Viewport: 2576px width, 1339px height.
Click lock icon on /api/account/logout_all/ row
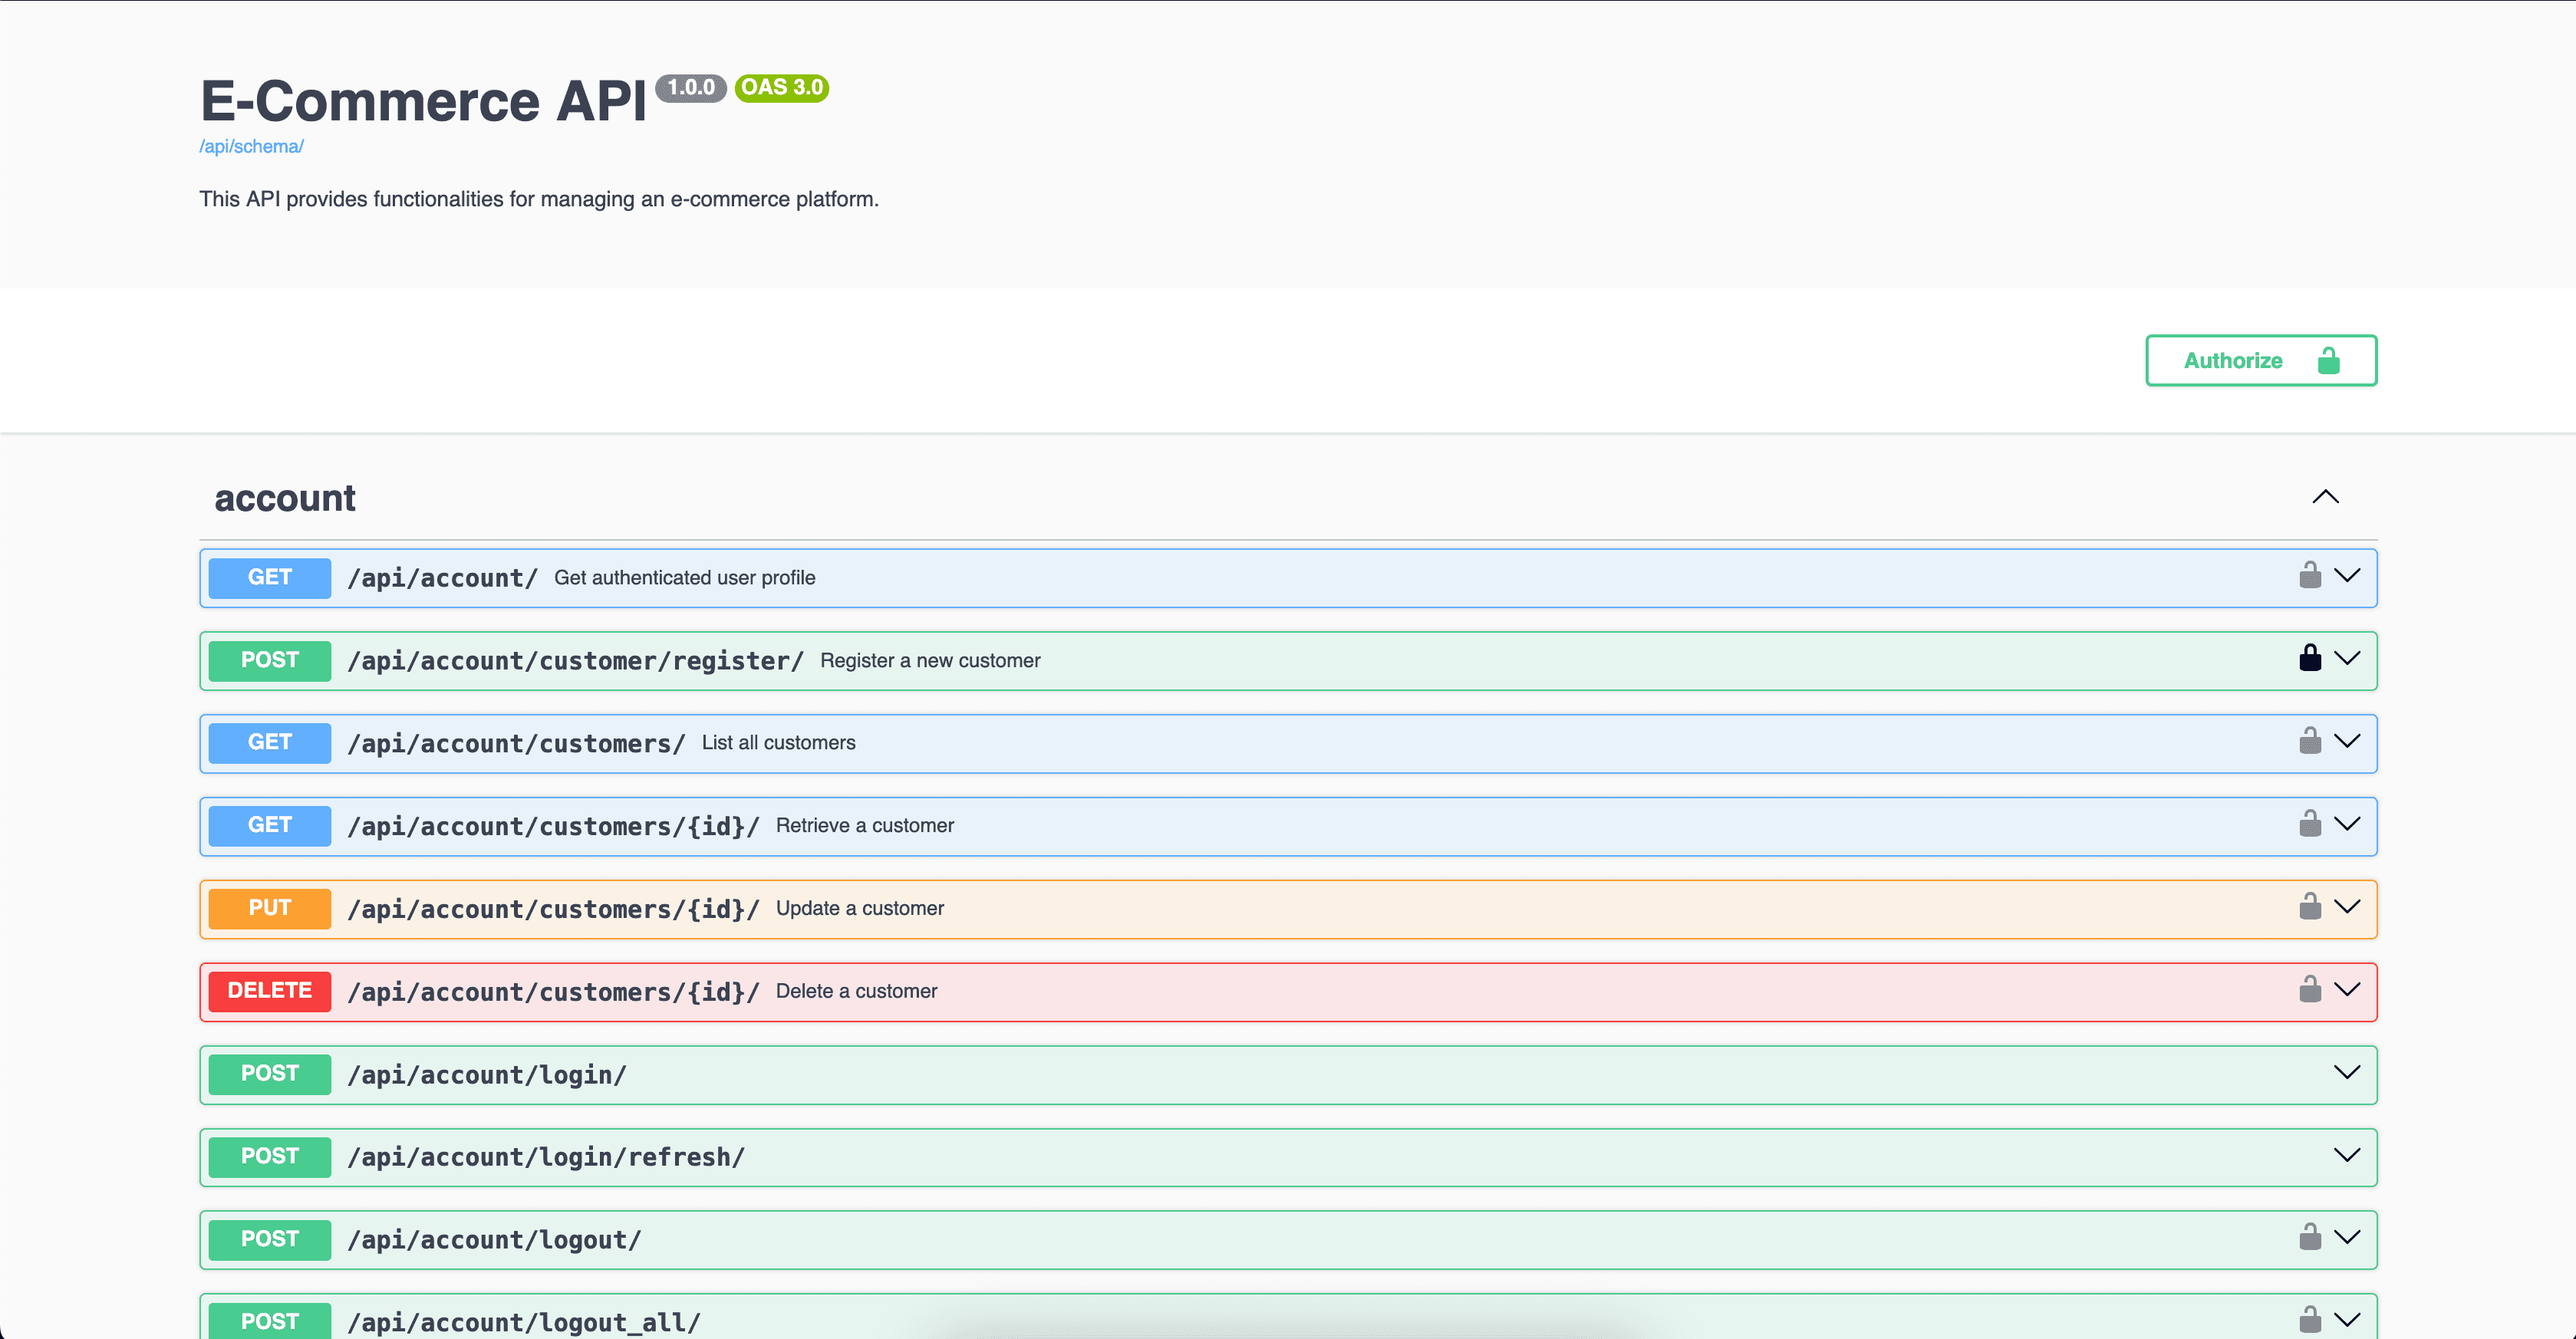(2309, 1320)
